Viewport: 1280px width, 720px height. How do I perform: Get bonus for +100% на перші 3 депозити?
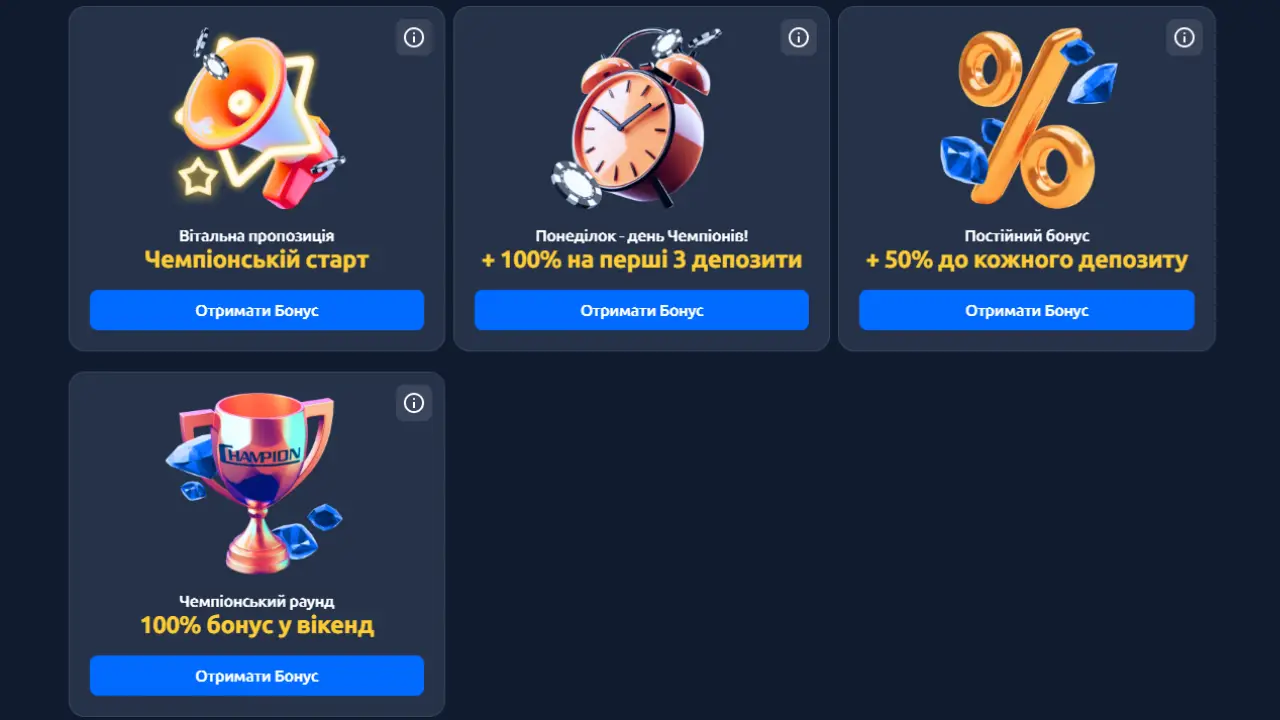click(642, 310)
